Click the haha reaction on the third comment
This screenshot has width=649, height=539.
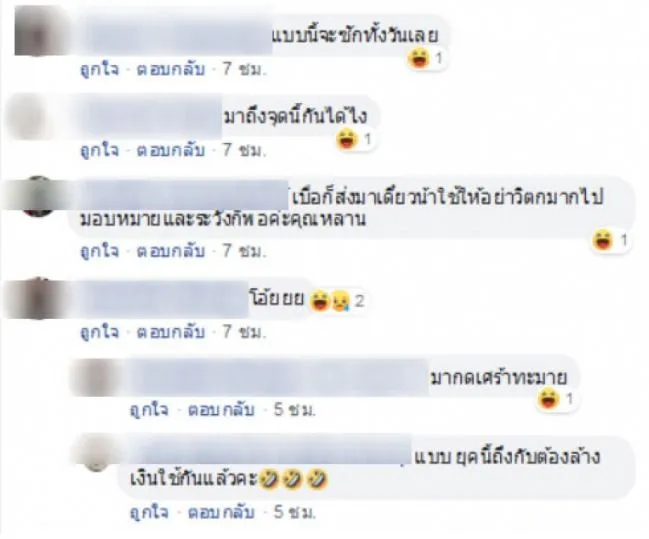(610, 240)
